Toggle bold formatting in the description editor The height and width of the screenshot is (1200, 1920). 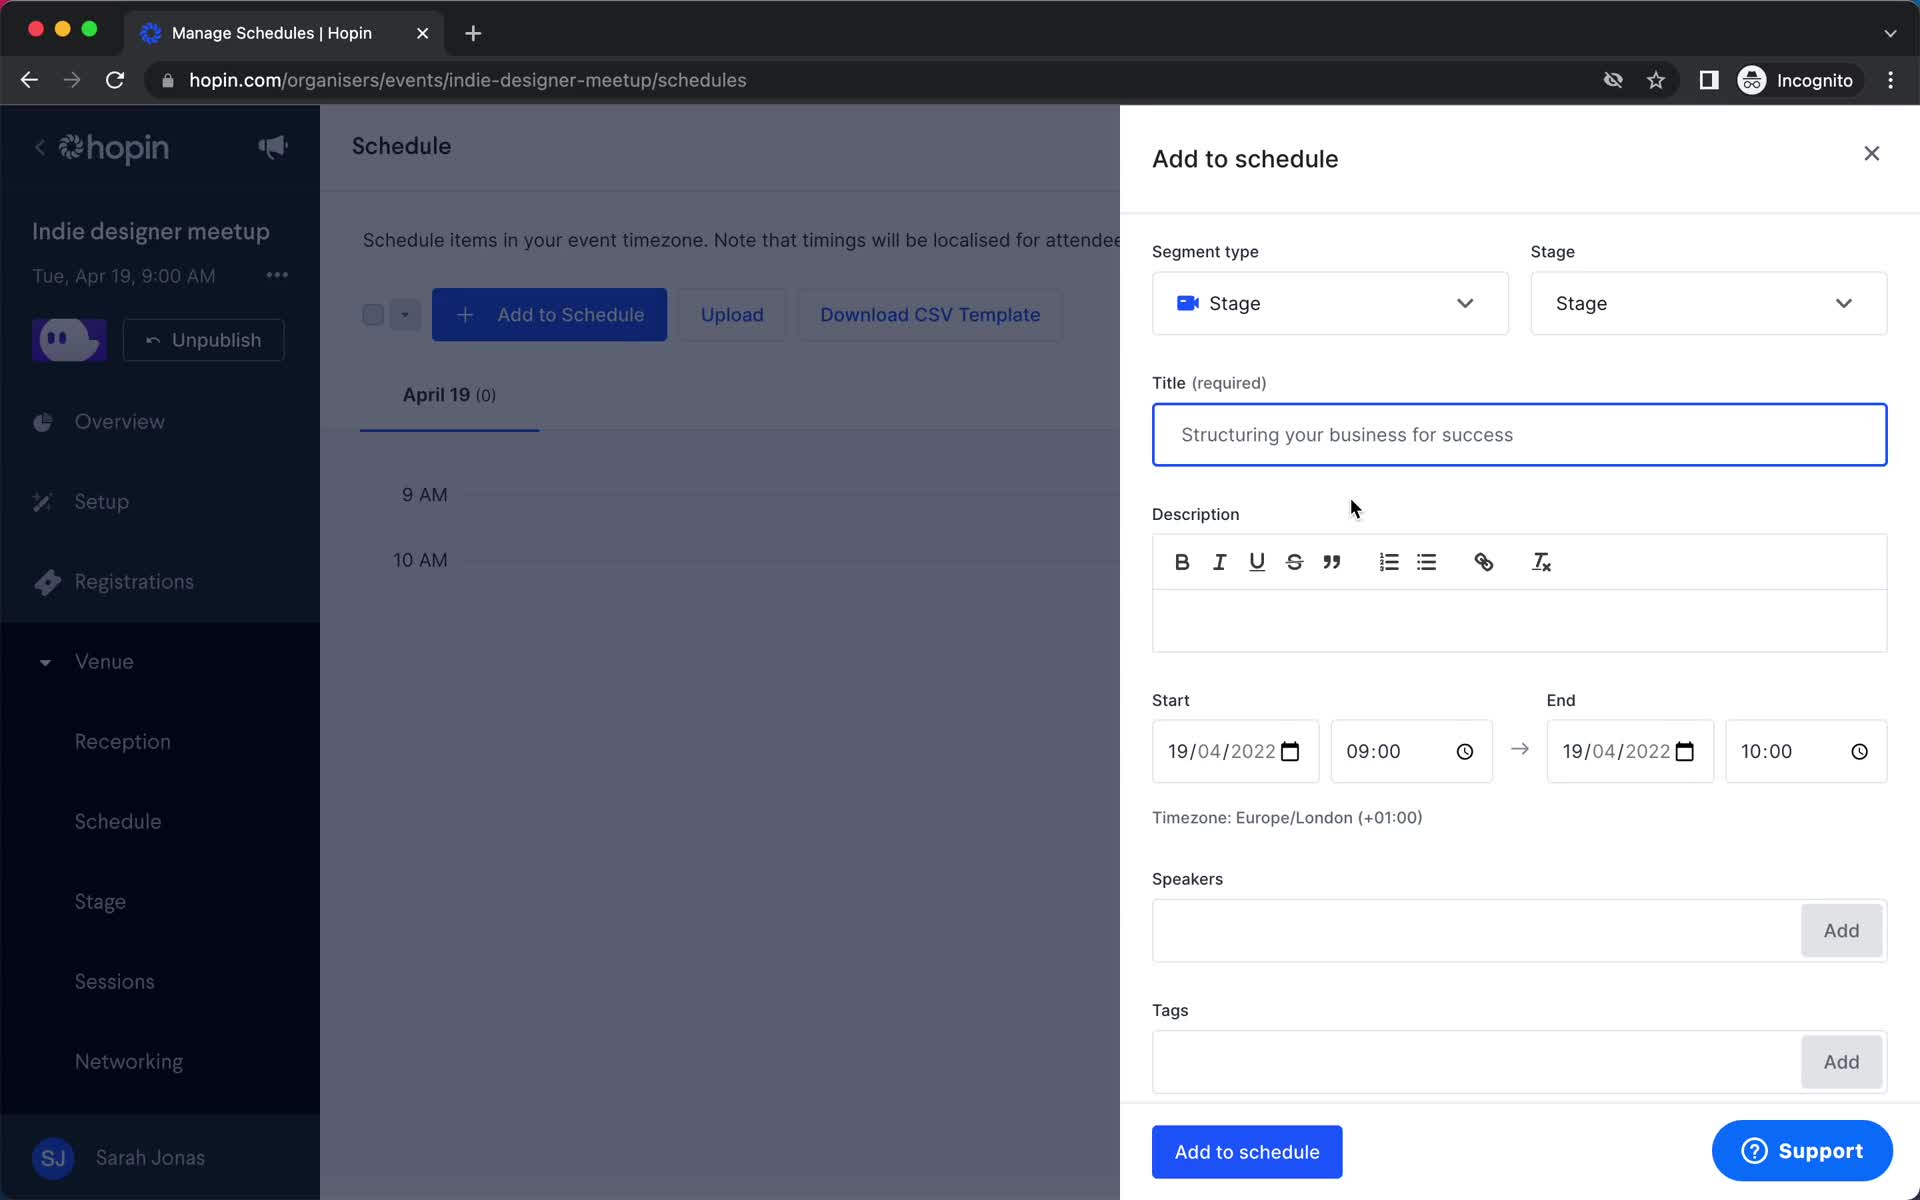(x=1182, y=562)
